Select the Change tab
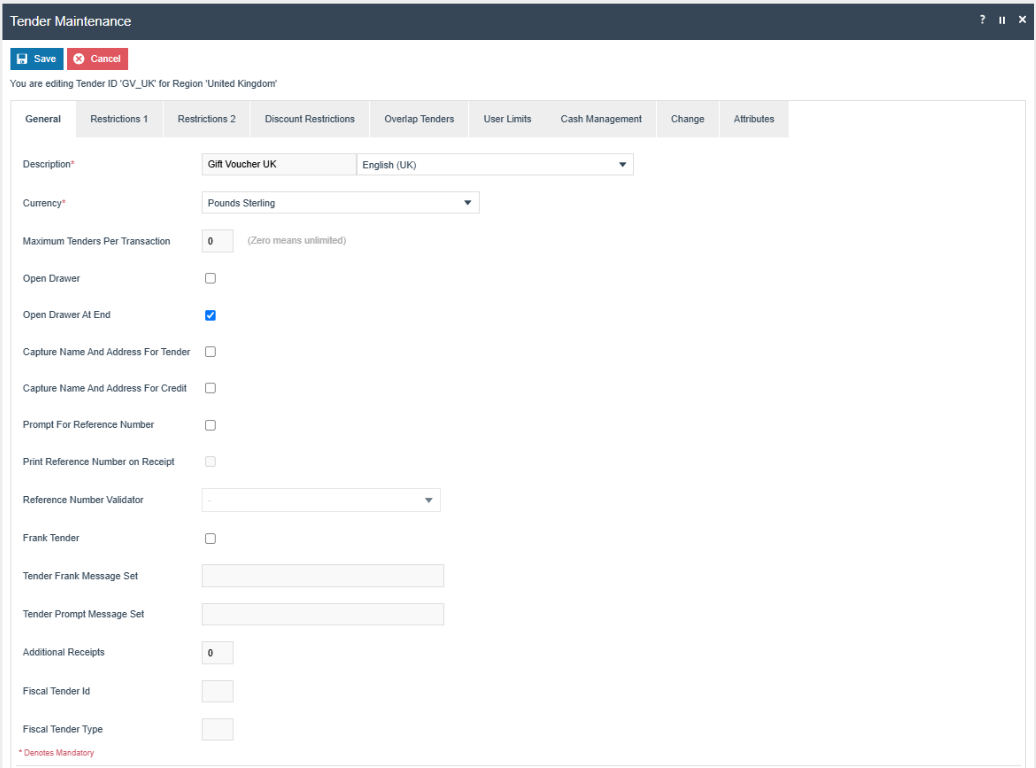Viewport: 1036px width, 768px height. coord(688,119)
